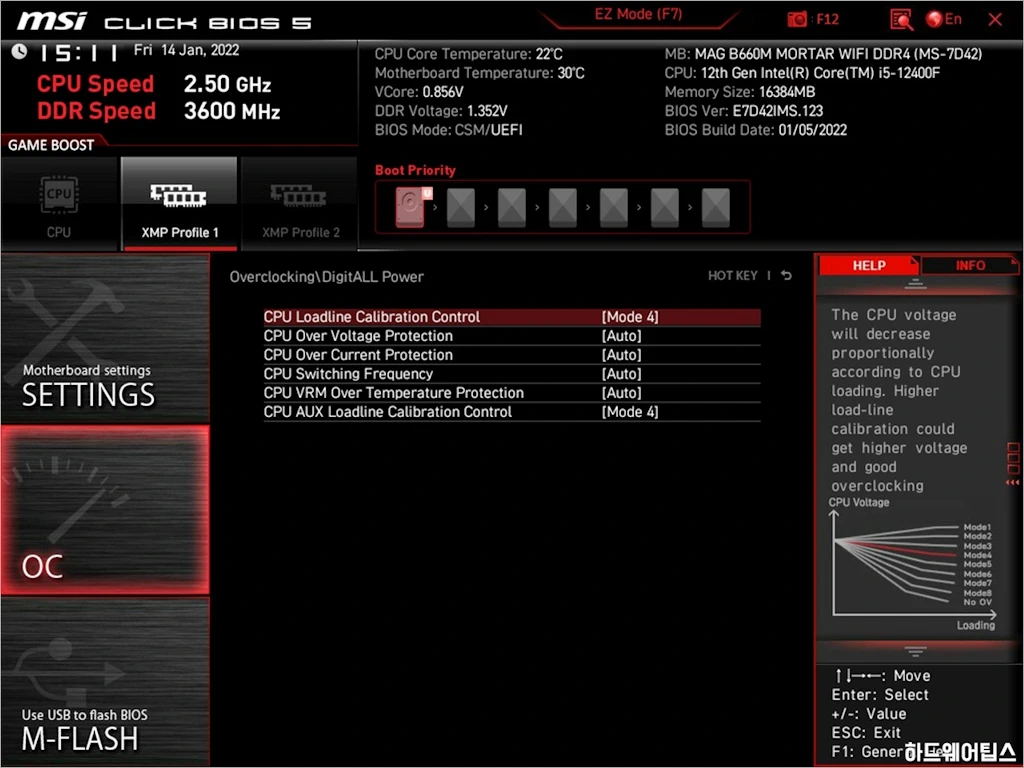Open CPU Over Current Protection [Auto] value
The width and height of the screenshot is (1024, 768).
tap(621, 355)
